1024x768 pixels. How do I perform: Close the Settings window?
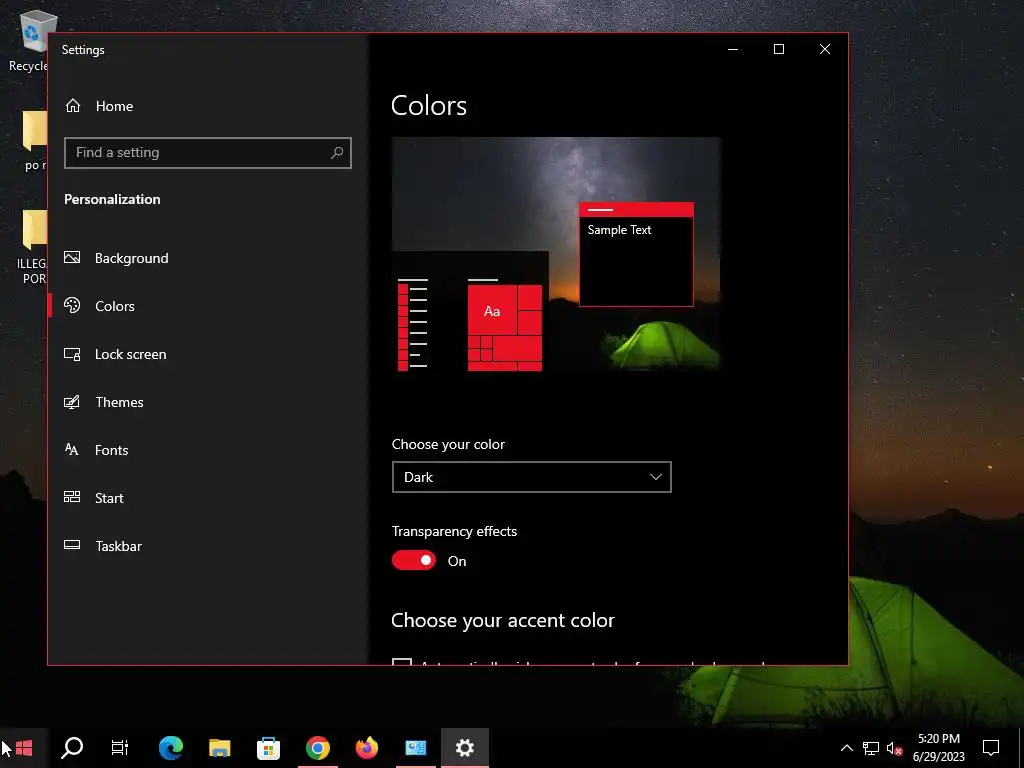(x=825, y=49)
